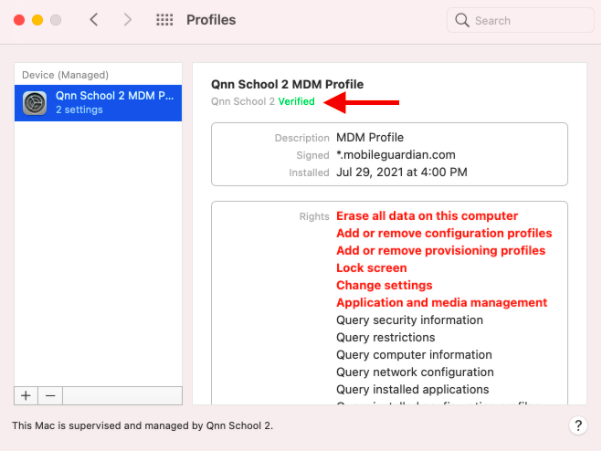This screenshot has width=601, height=454.
Task: Click *.mobileguardian.com signed value
Action: click(x=396, y=155)
